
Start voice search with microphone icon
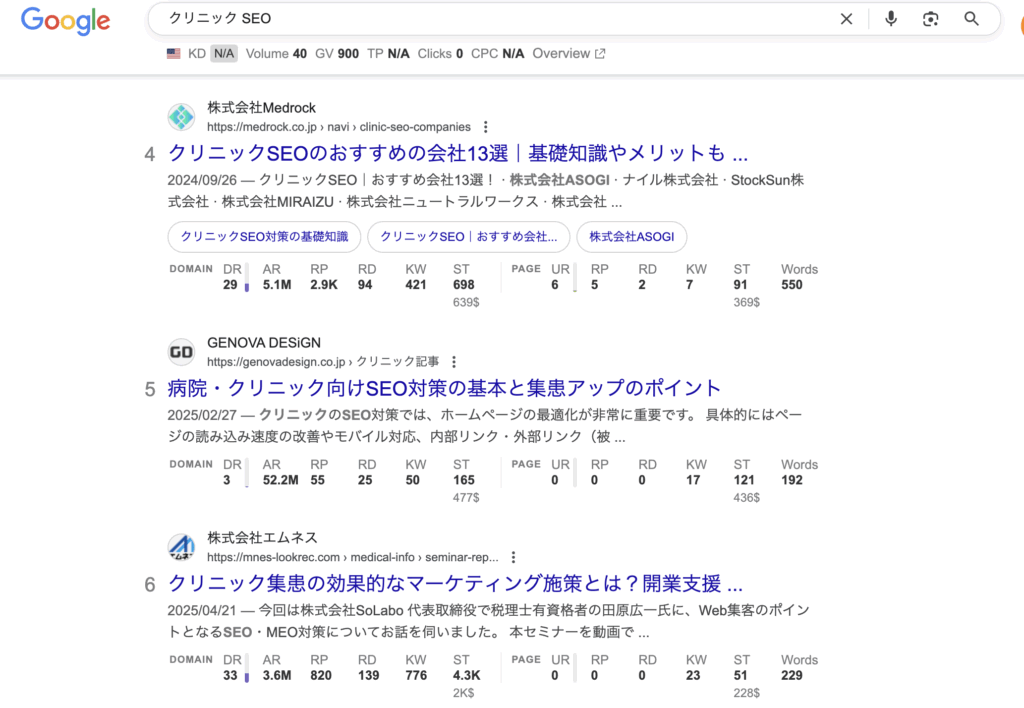tap(891, 19)
